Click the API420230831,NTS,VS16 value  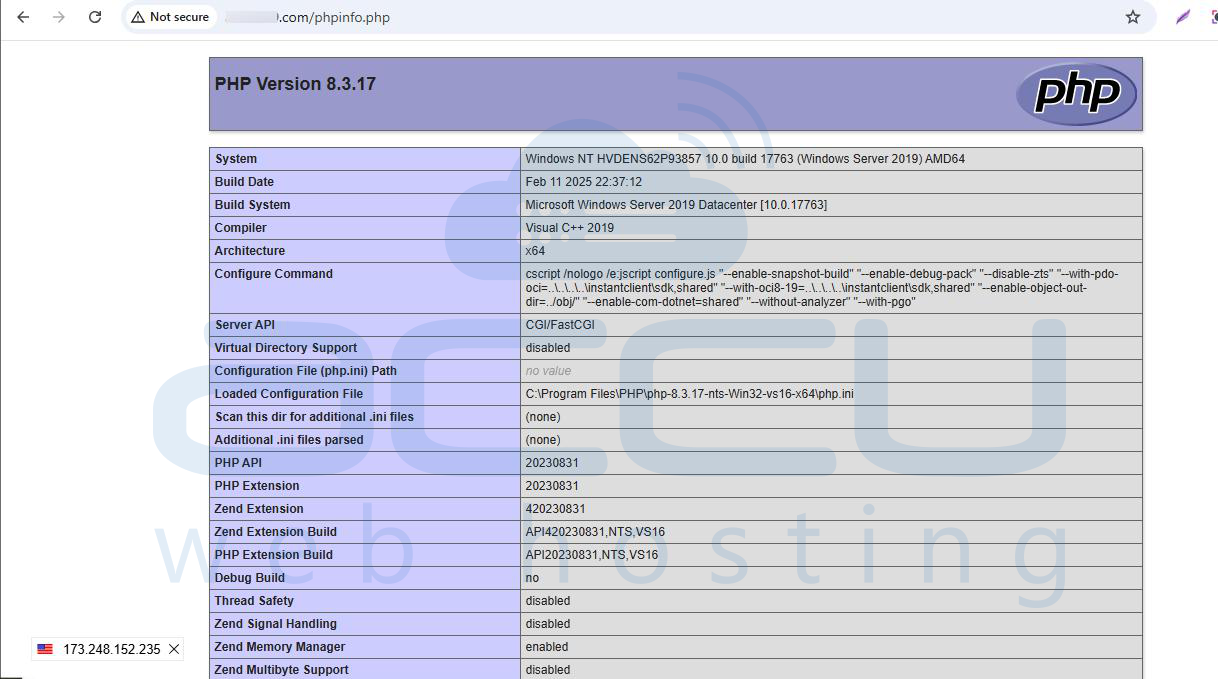click(595, 532)
